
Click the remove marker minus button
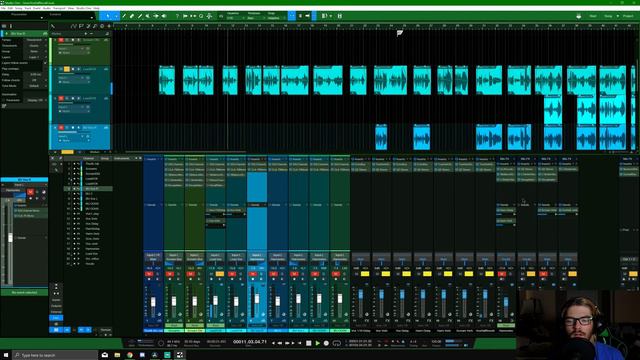(x=91, y=33)
